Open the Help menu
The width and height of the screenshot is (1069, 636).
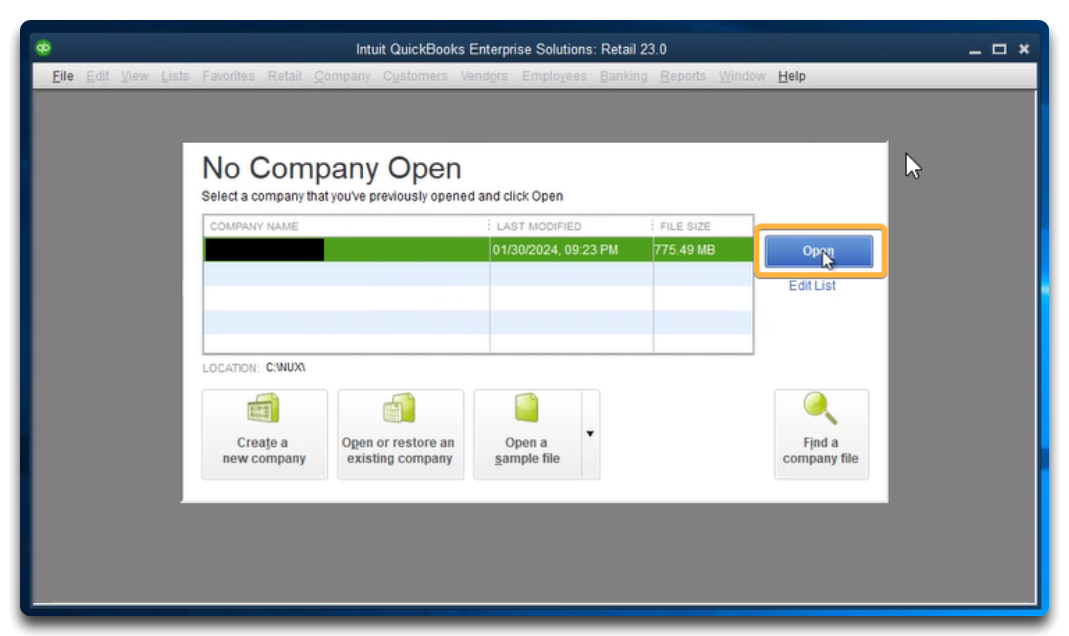click(x=792, y=76)
